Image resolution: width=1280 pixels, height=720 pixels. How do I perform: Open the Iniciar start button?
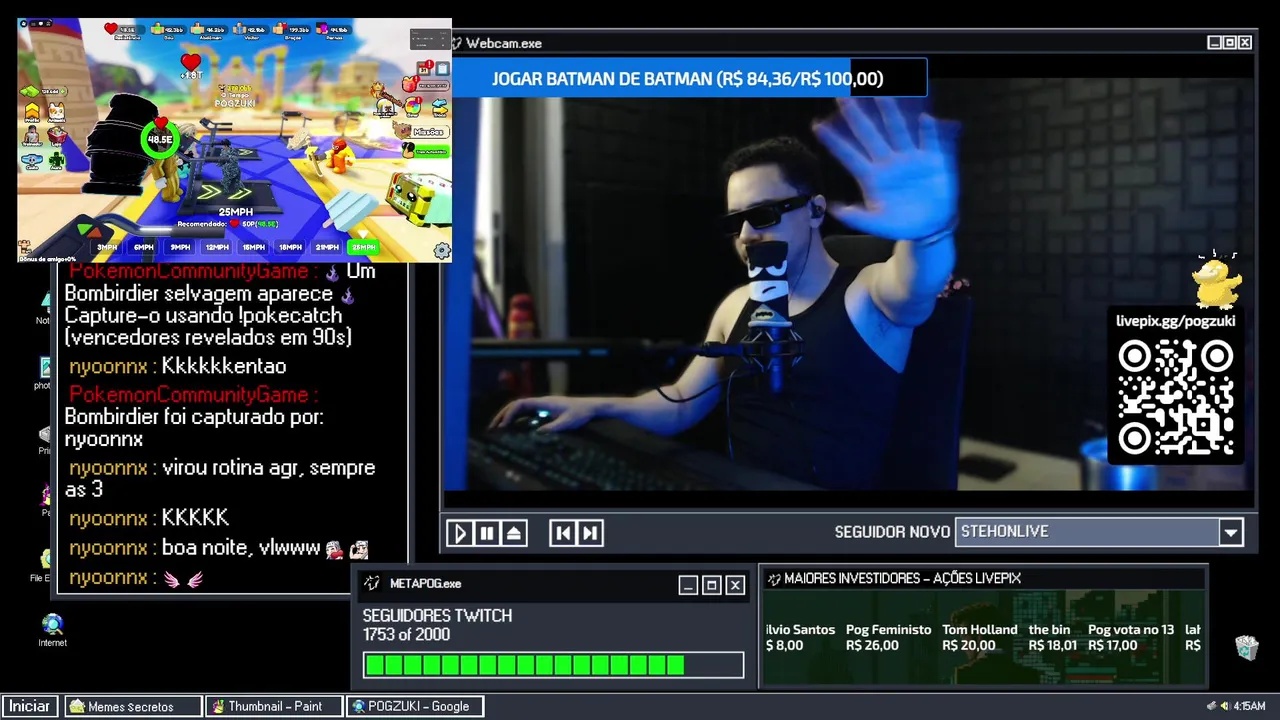coord(29,706)
